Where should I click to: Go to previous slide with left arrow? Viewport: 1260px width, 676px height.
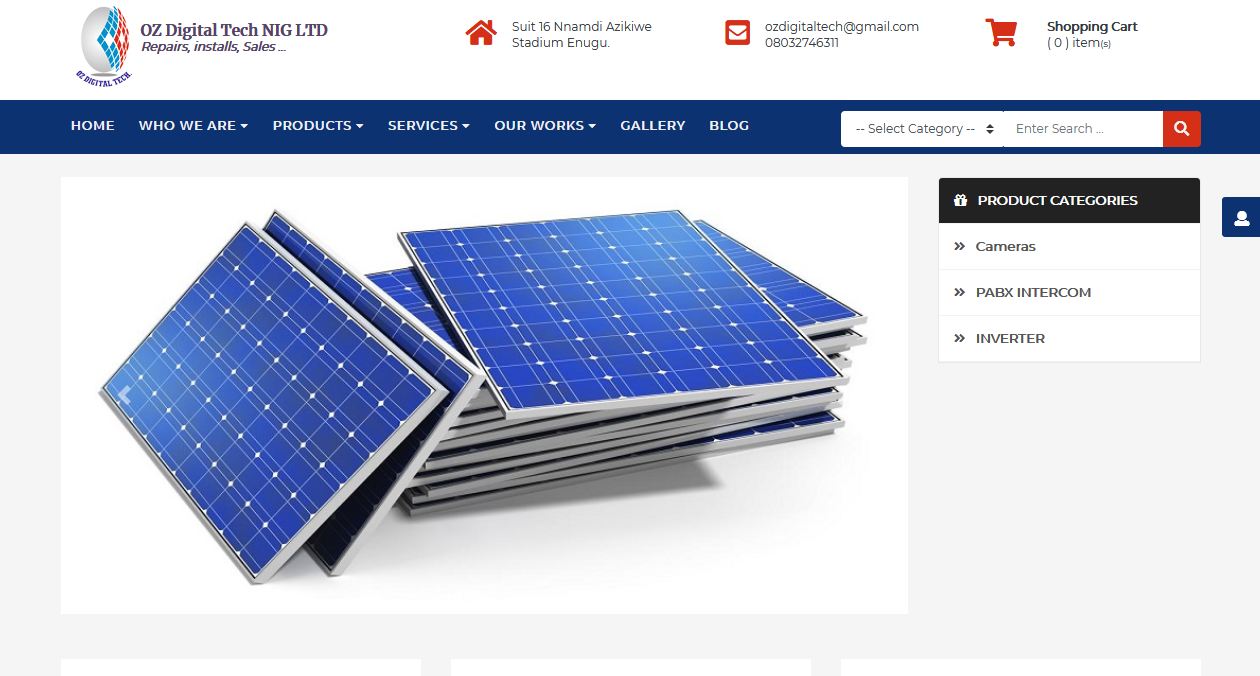124,395
